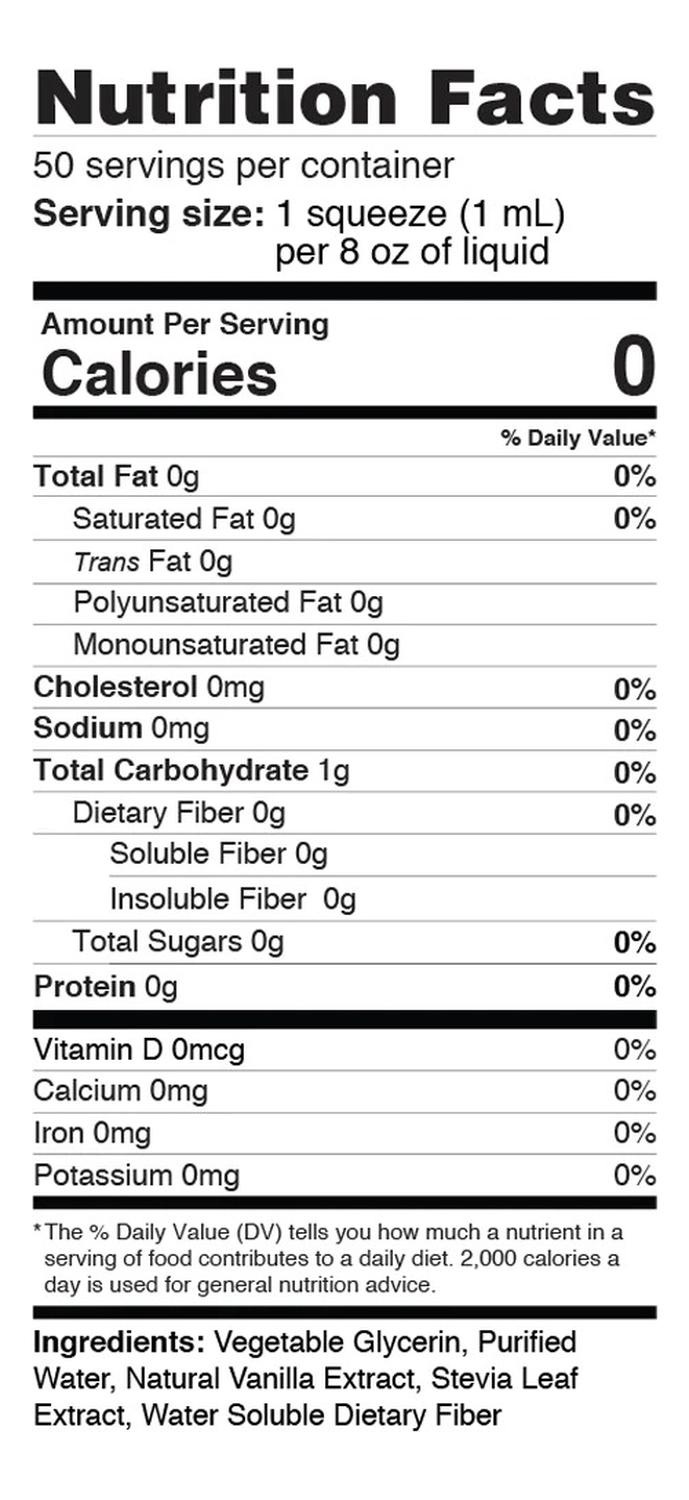This screenshot has width=689, height=1500.
Task: Click the Potassium 0mg row
Action: click(136, 1175)
